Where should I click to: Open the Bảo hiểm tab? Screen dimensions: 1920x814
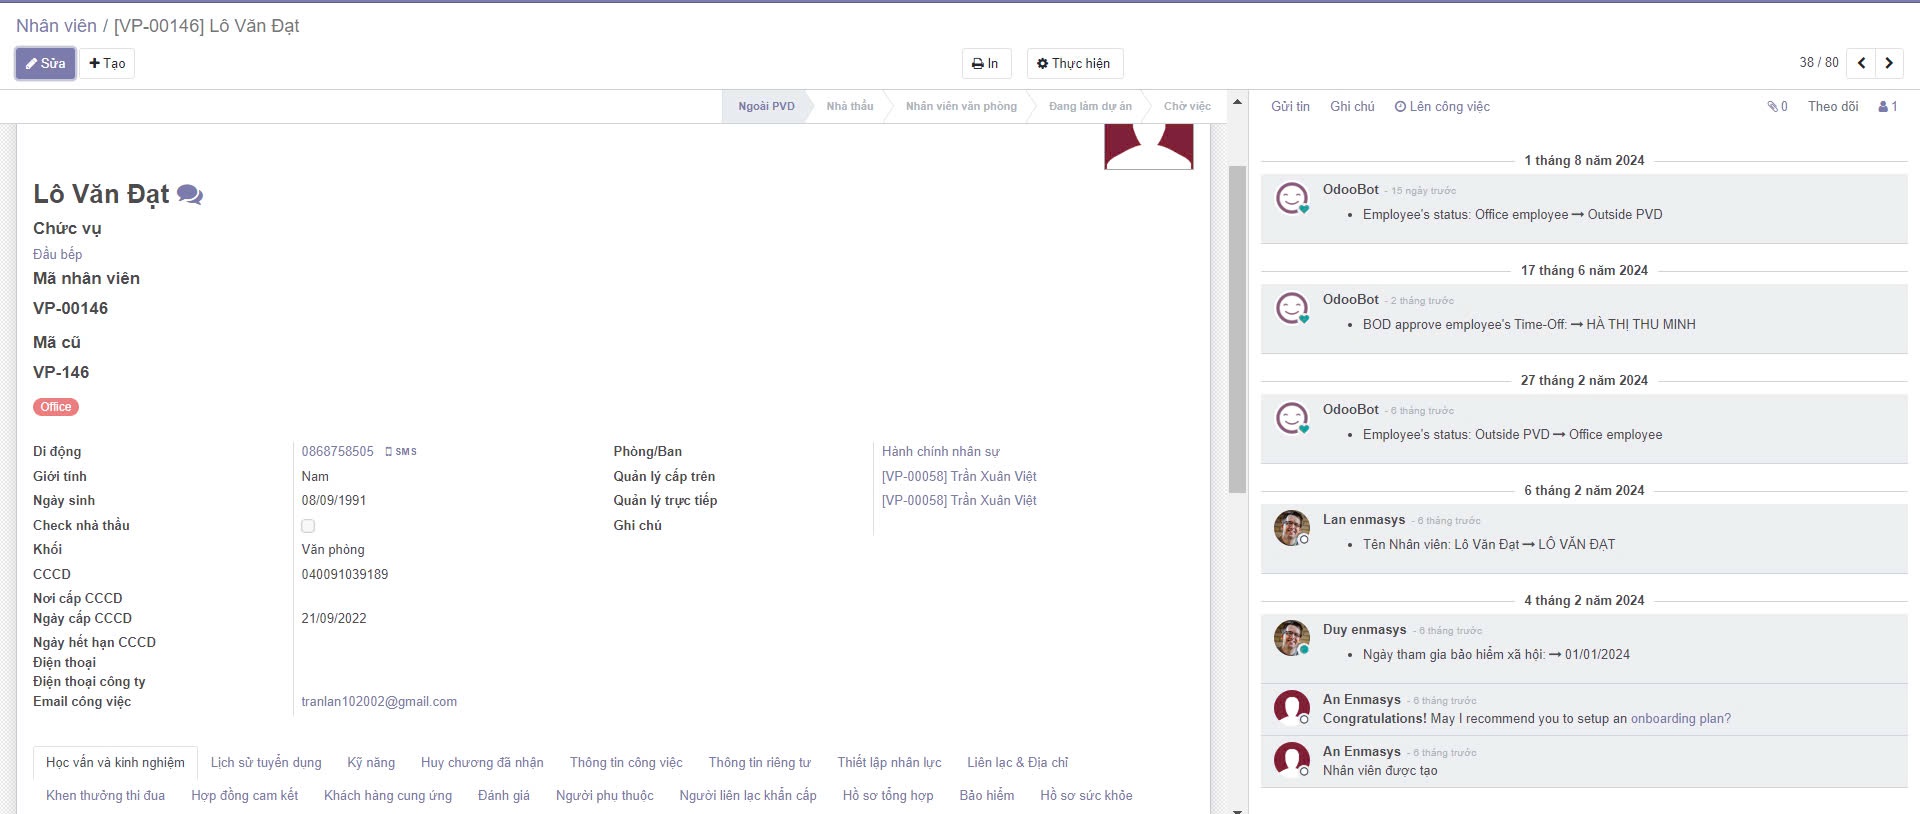point(986,796)
